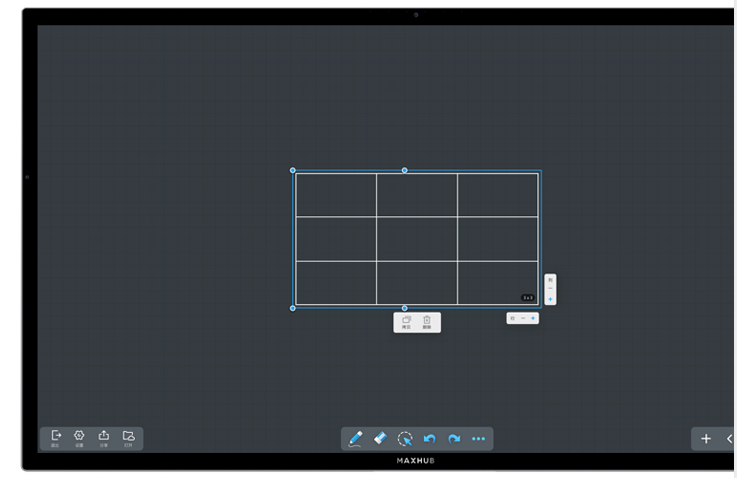This screenshot has height=478, width=737.
Task: Click the top-left resize handle of table
Action: click(x=293, y=170)
